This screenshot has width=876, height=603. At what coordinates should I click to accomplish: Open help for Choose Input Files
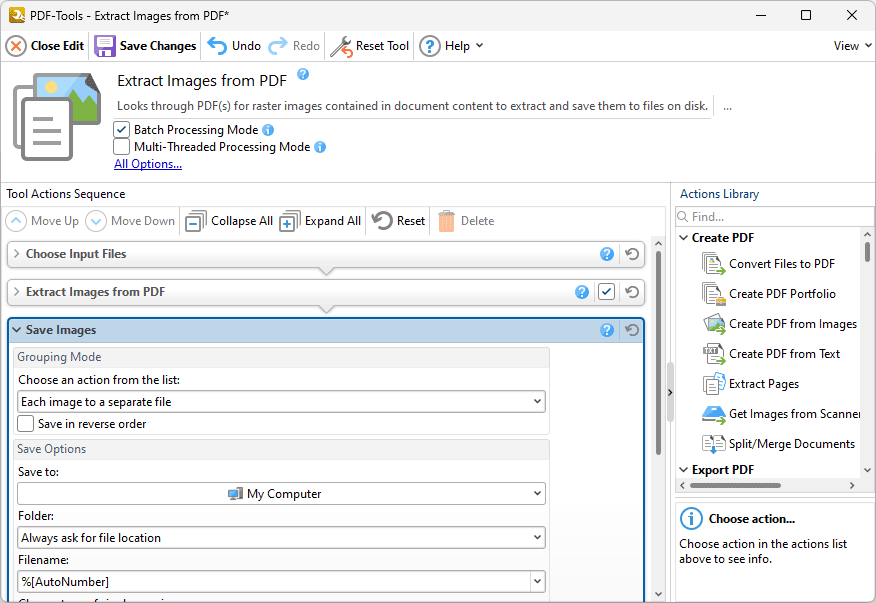(607, 254)
